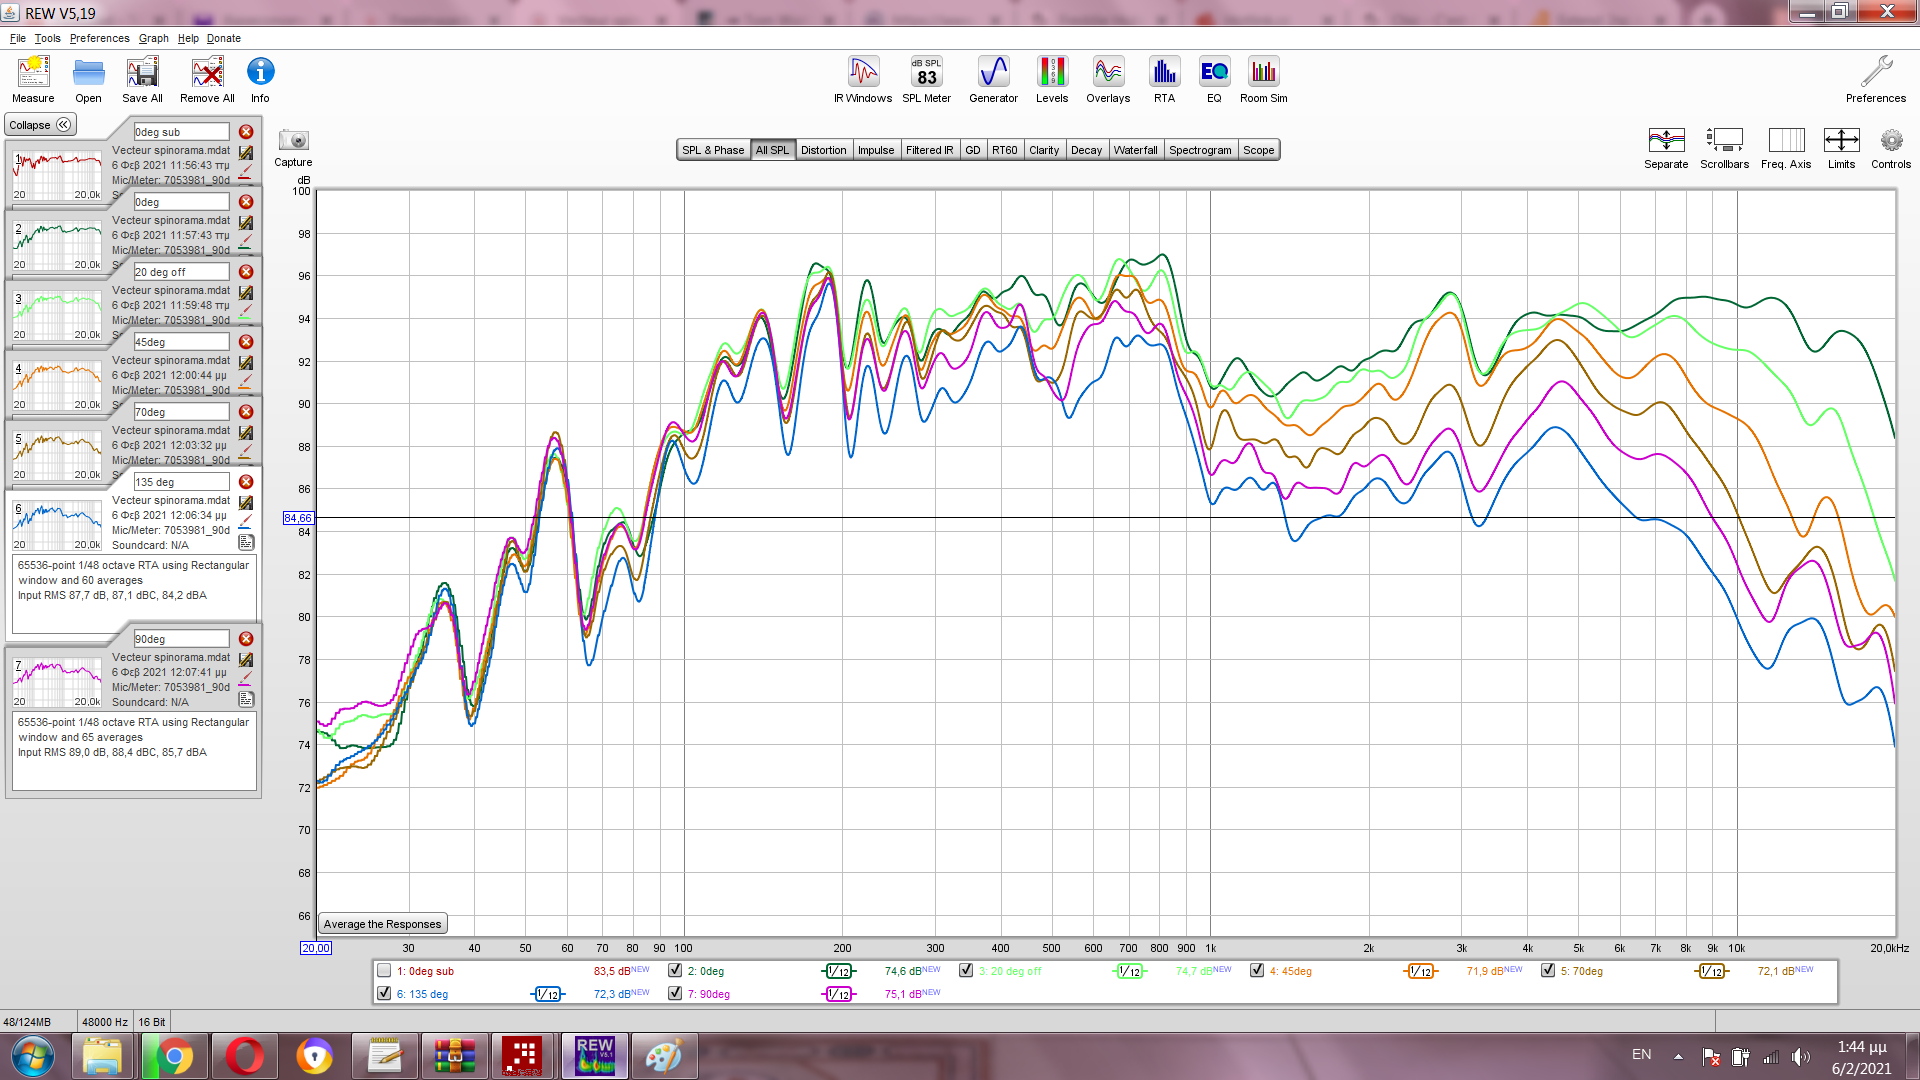Click the Capture camera icon
This screenshot has height=1080, width=1920.
click(x=293, y=141)
